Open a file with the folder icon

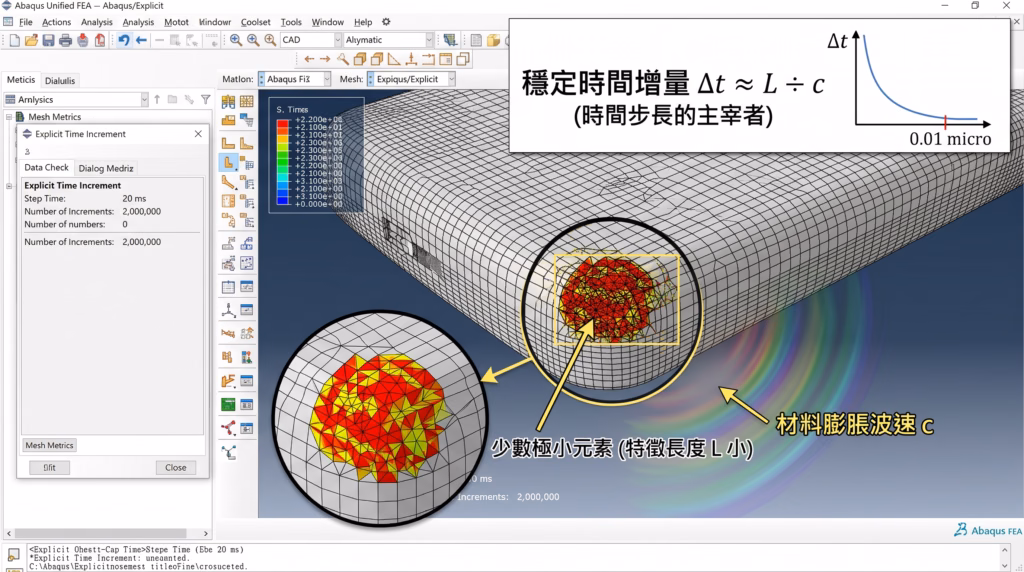(31, 40)
